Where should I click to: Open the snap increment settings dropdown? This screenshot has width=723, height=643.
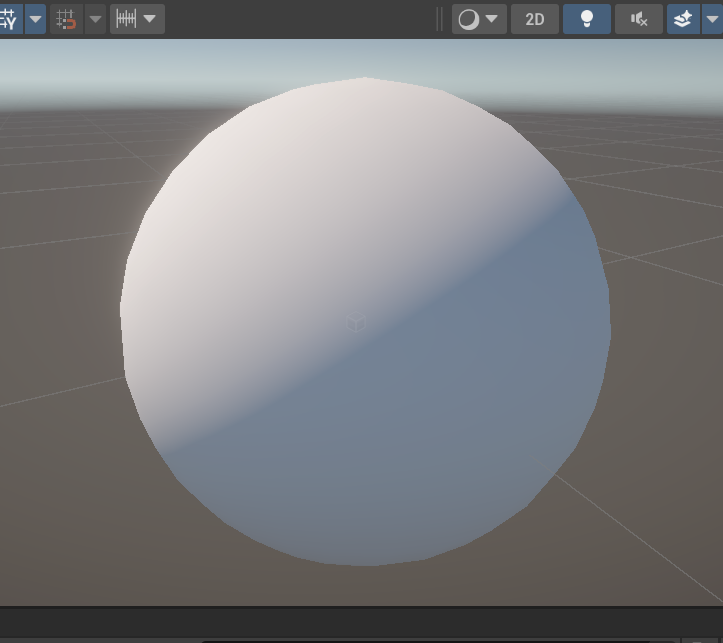pyautogui.click(x=137, y=19)
